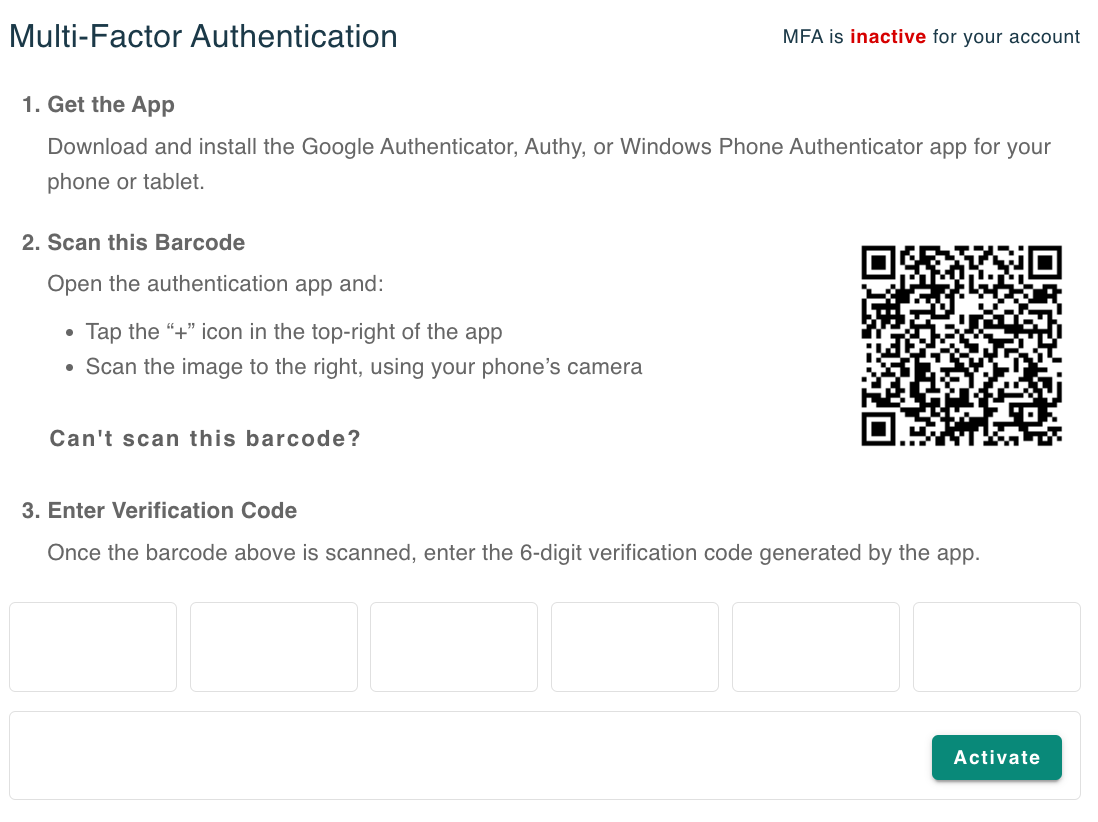Select the second verification code box

[x=273, y=646]
